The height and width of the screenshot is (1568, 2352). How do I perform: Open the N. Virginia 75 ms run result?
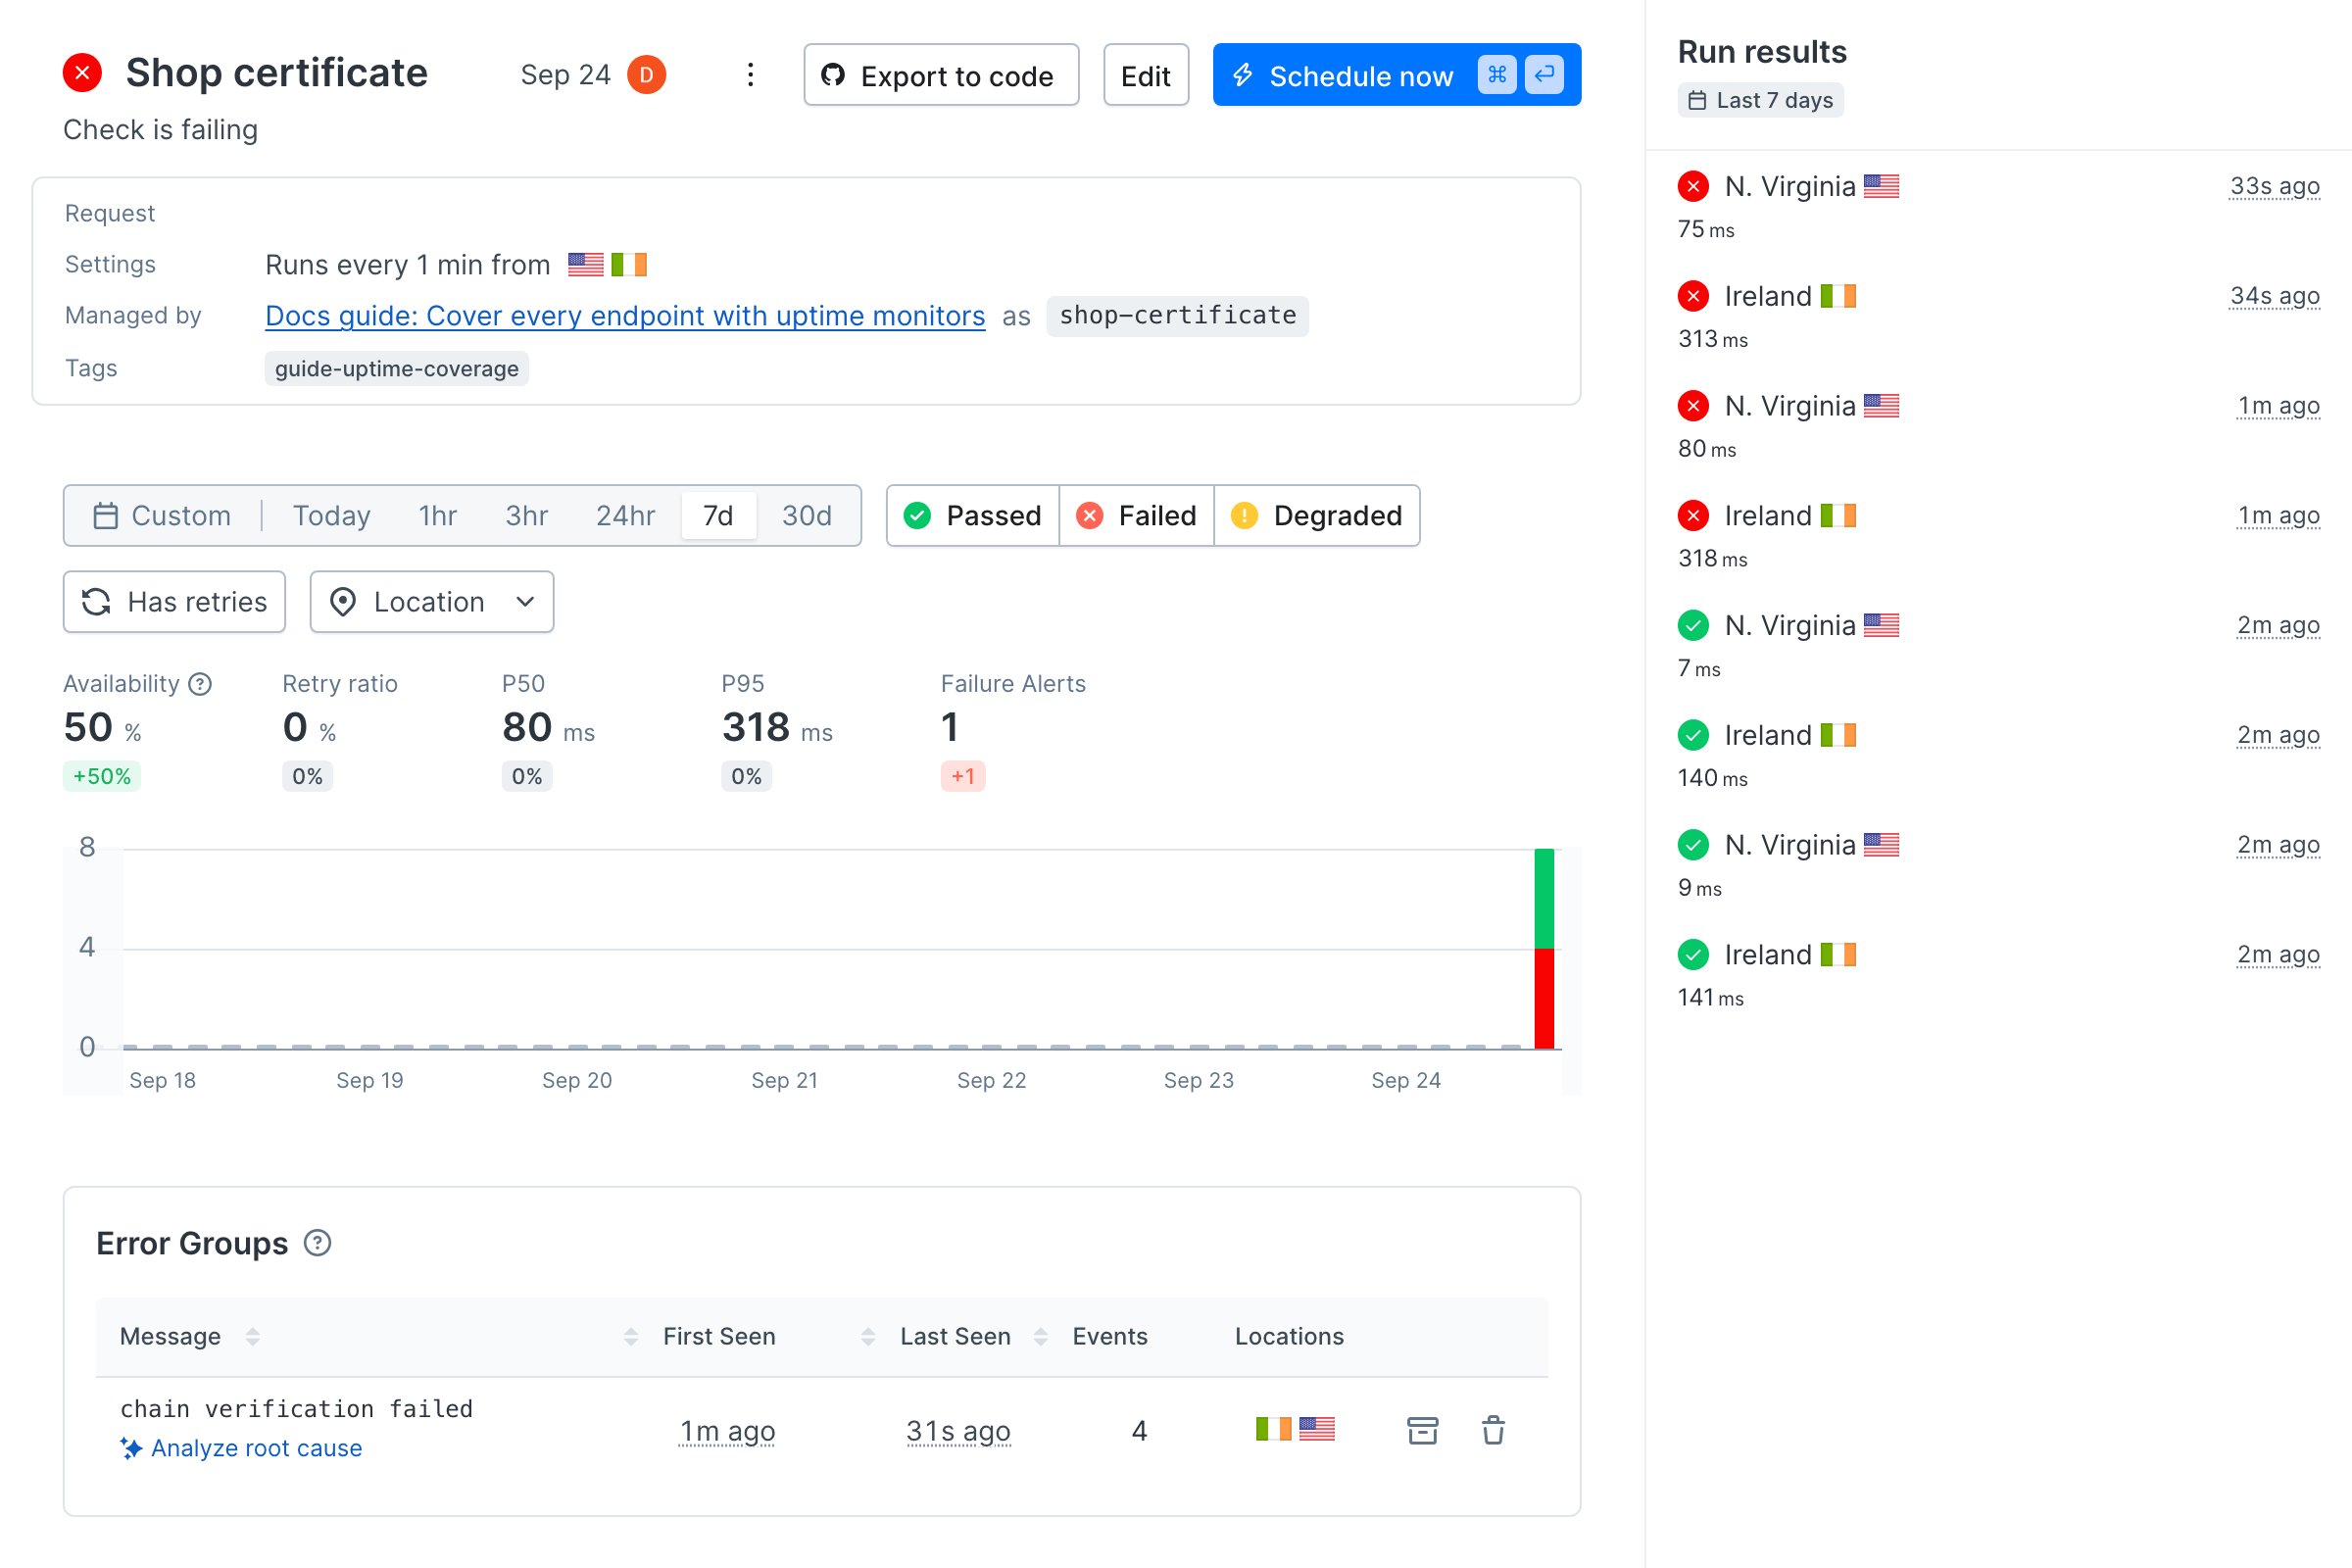1998,206
